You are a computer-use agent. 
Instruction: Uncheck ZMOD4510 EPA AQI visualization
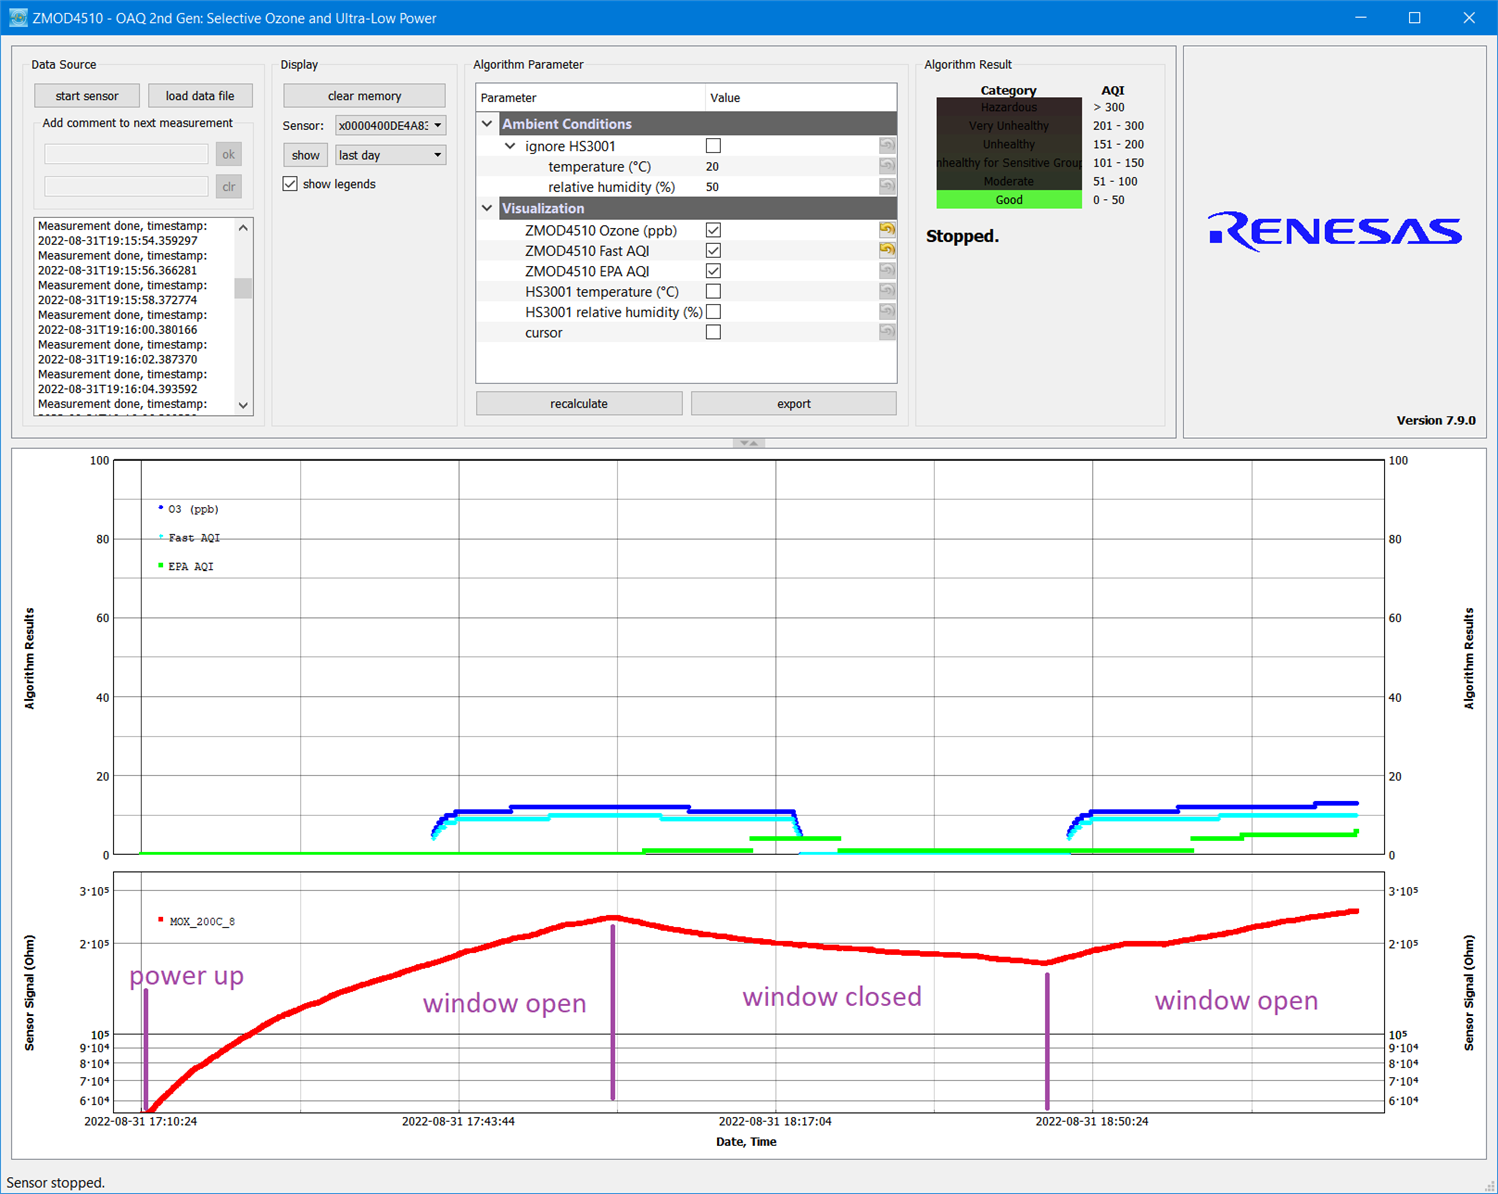click(x=713, y=271)
